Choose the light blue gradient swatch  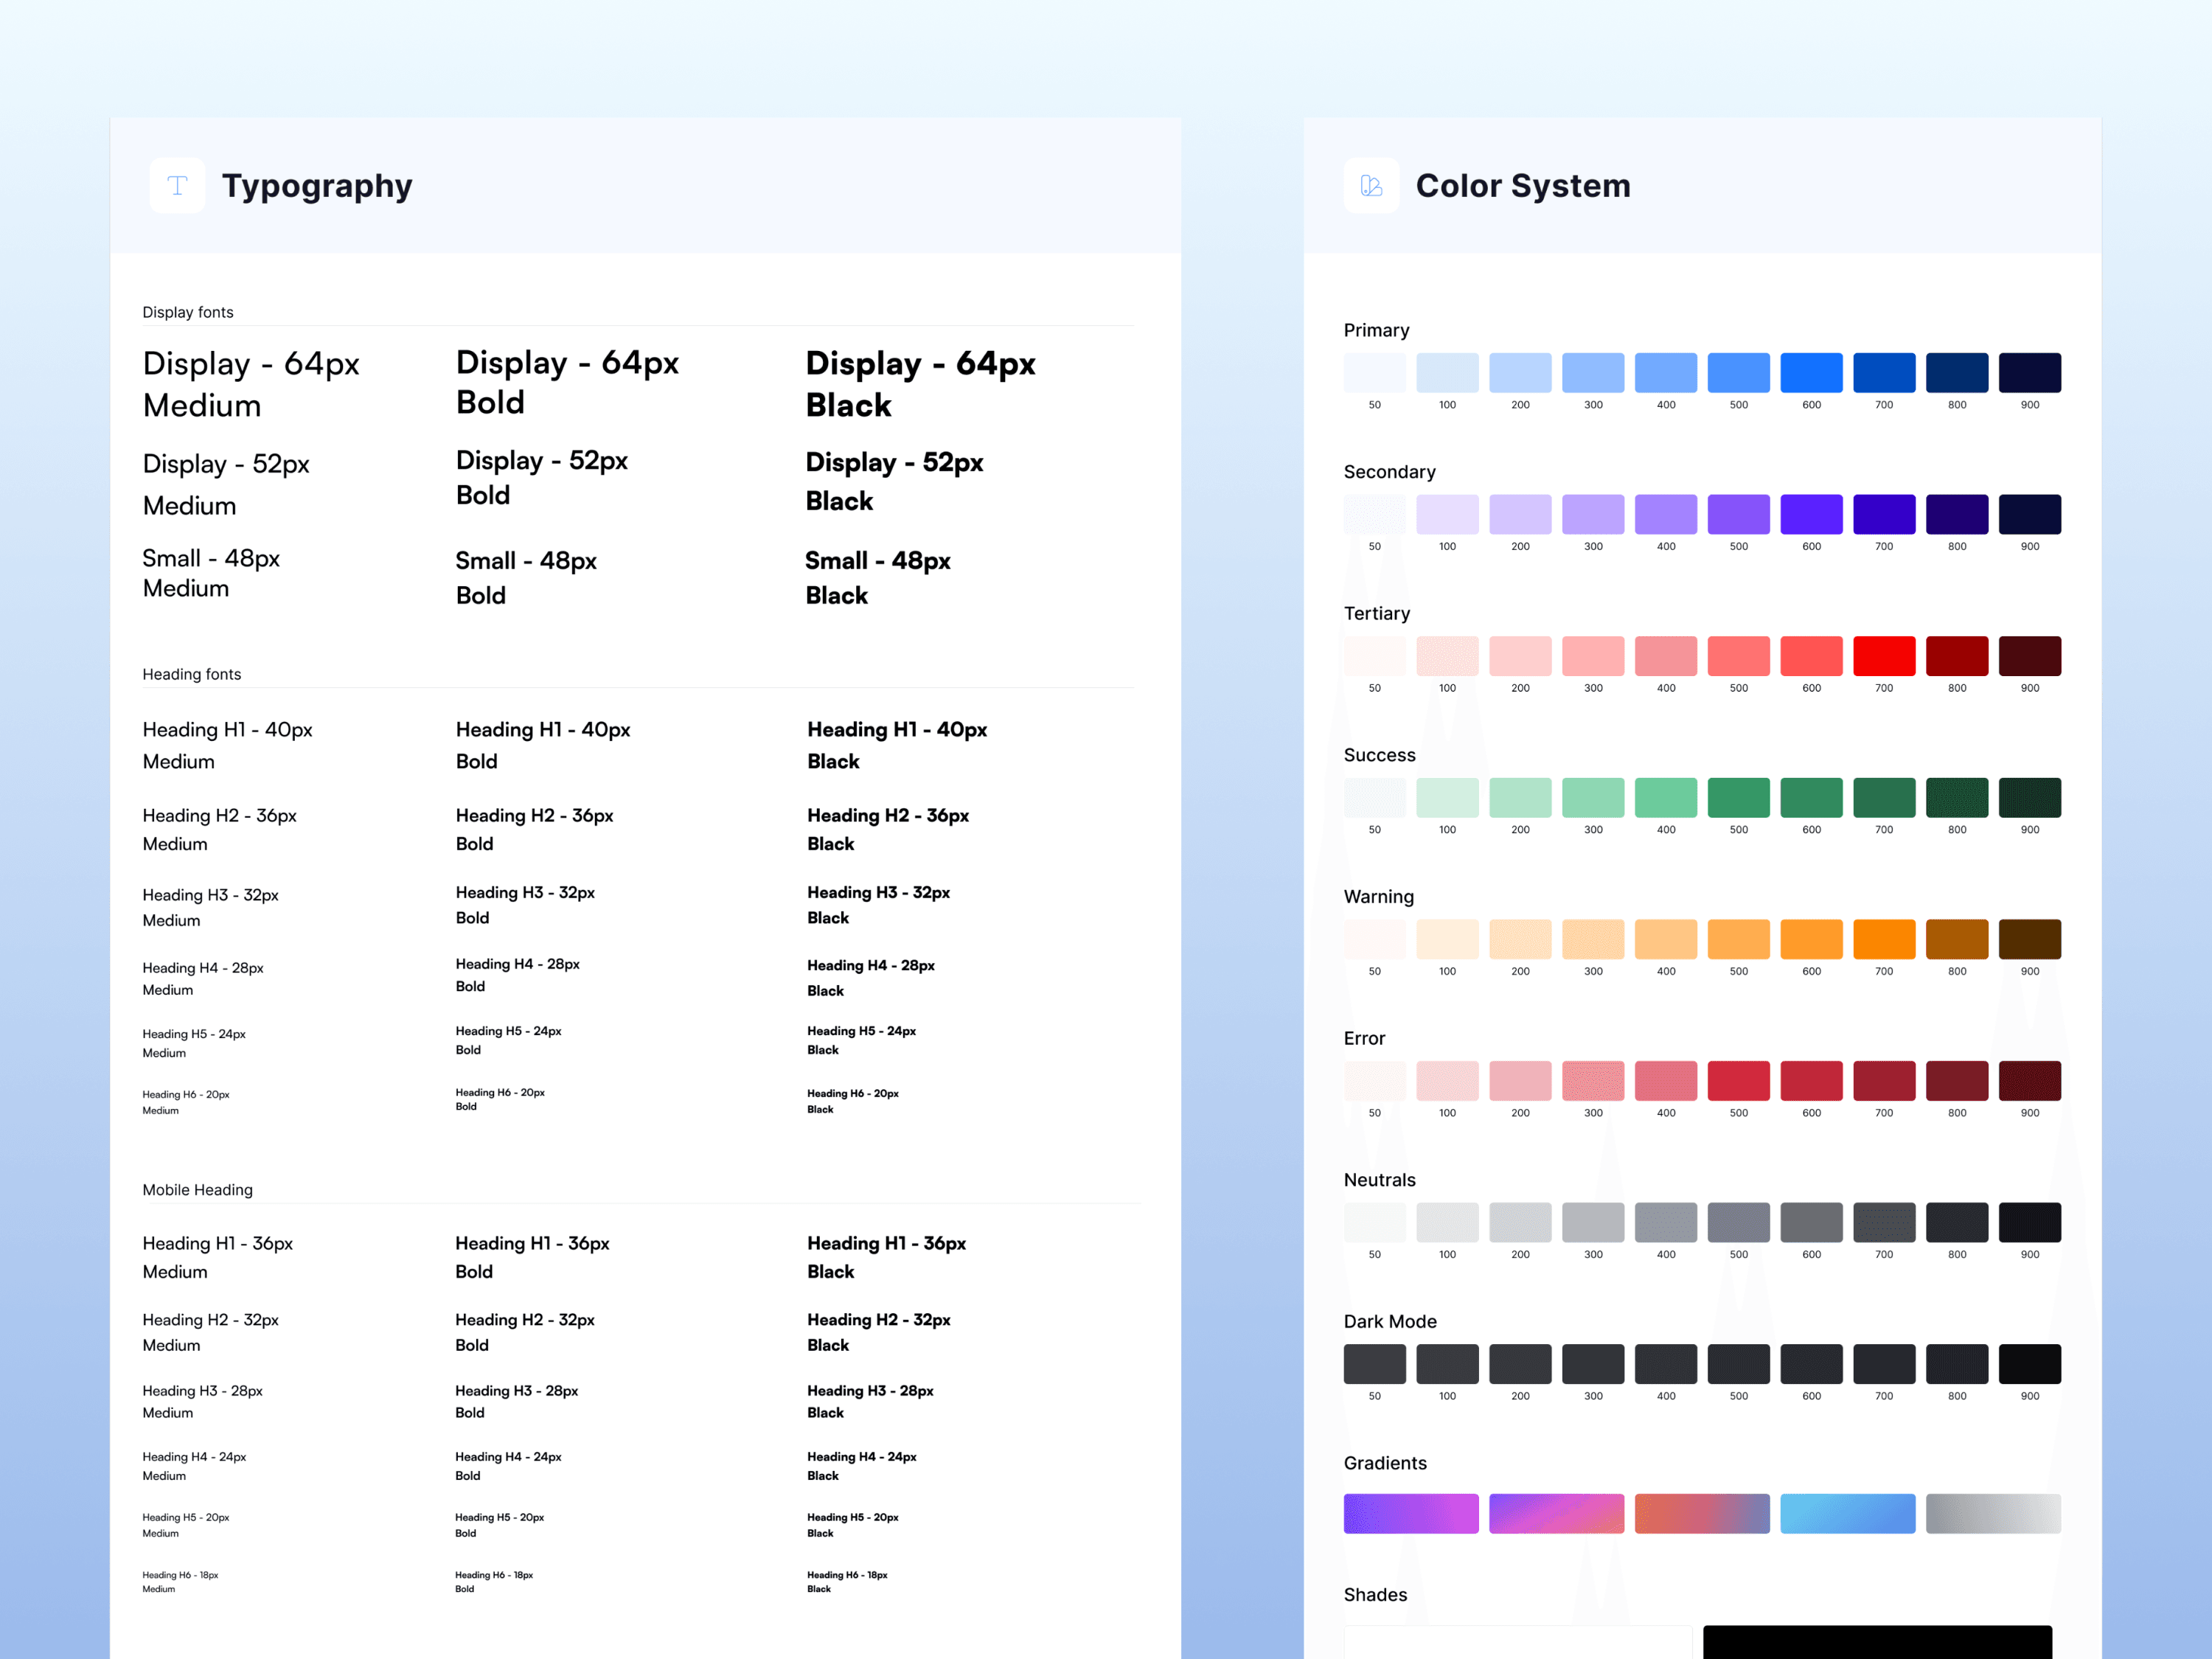(1847, 1513)
